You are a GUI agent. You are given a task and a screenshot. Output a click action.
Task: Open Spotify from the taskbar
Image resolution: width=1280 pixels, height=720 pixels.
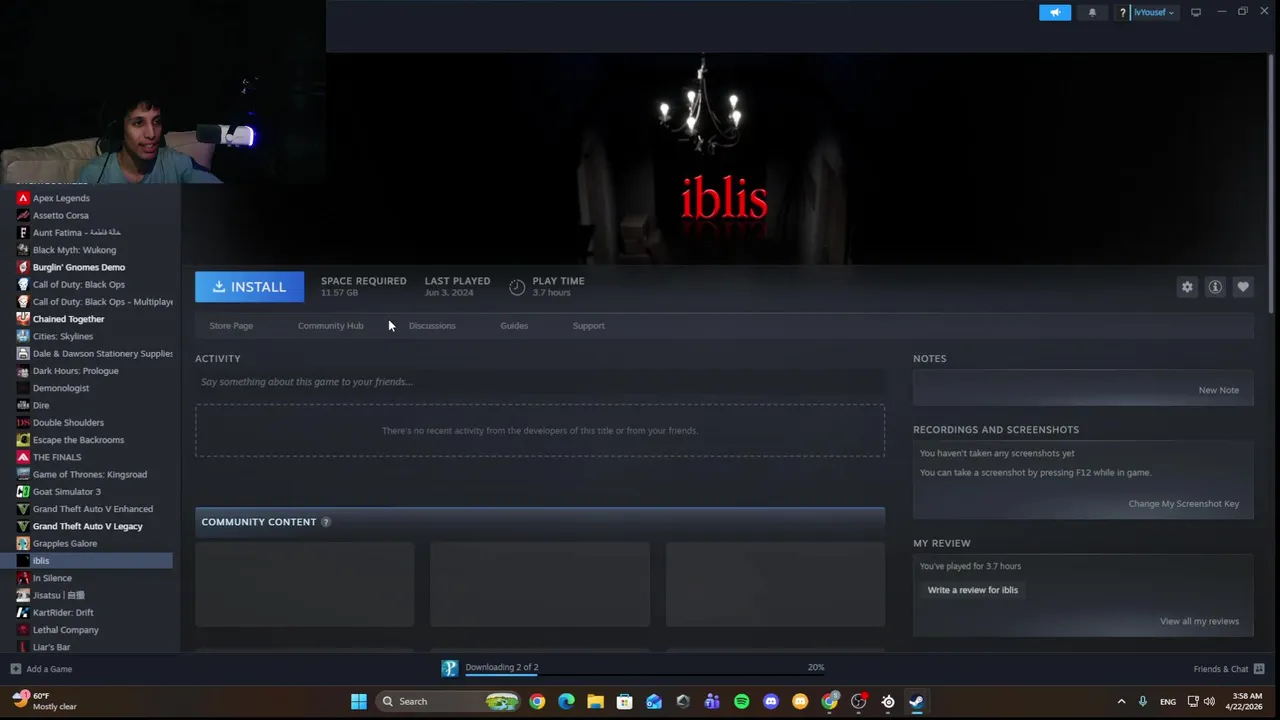pos(741,701)
